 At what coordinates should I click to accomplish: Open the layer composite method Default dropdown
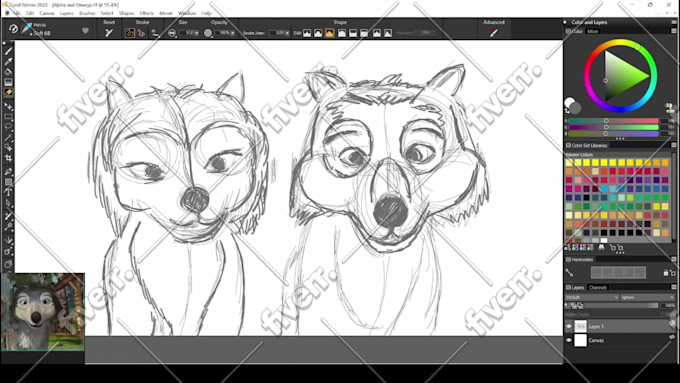pyautogui.click(x=592, y=297)
